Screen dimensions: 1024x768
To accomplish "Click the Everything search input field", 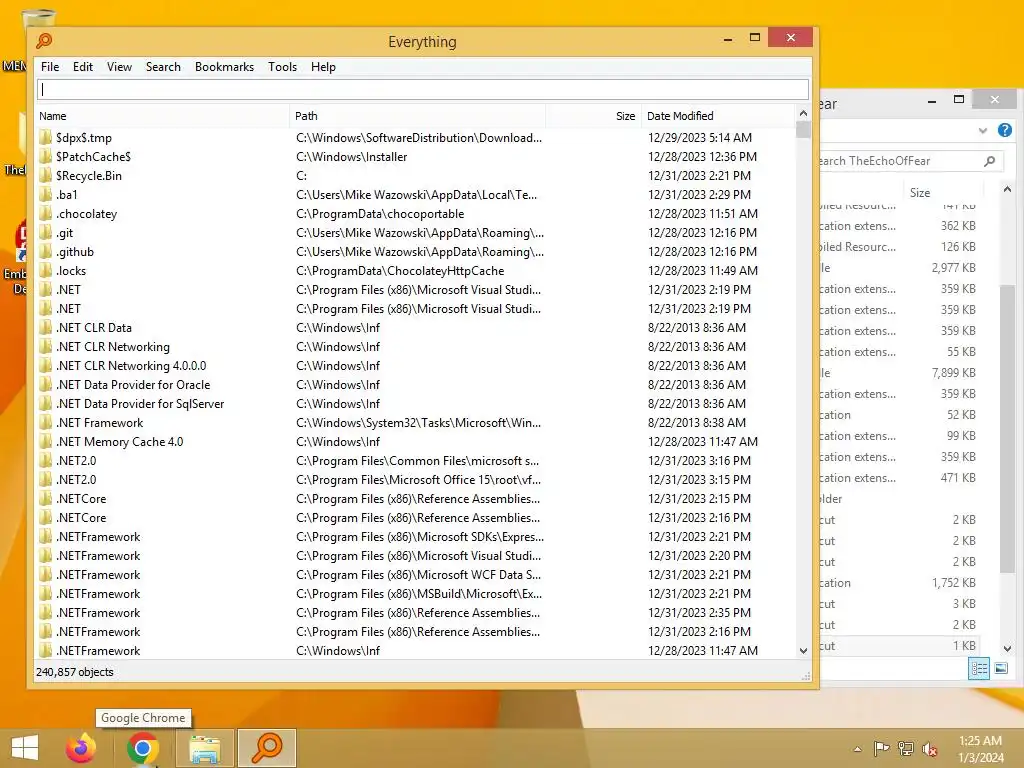I will click(x=423, y=89).
